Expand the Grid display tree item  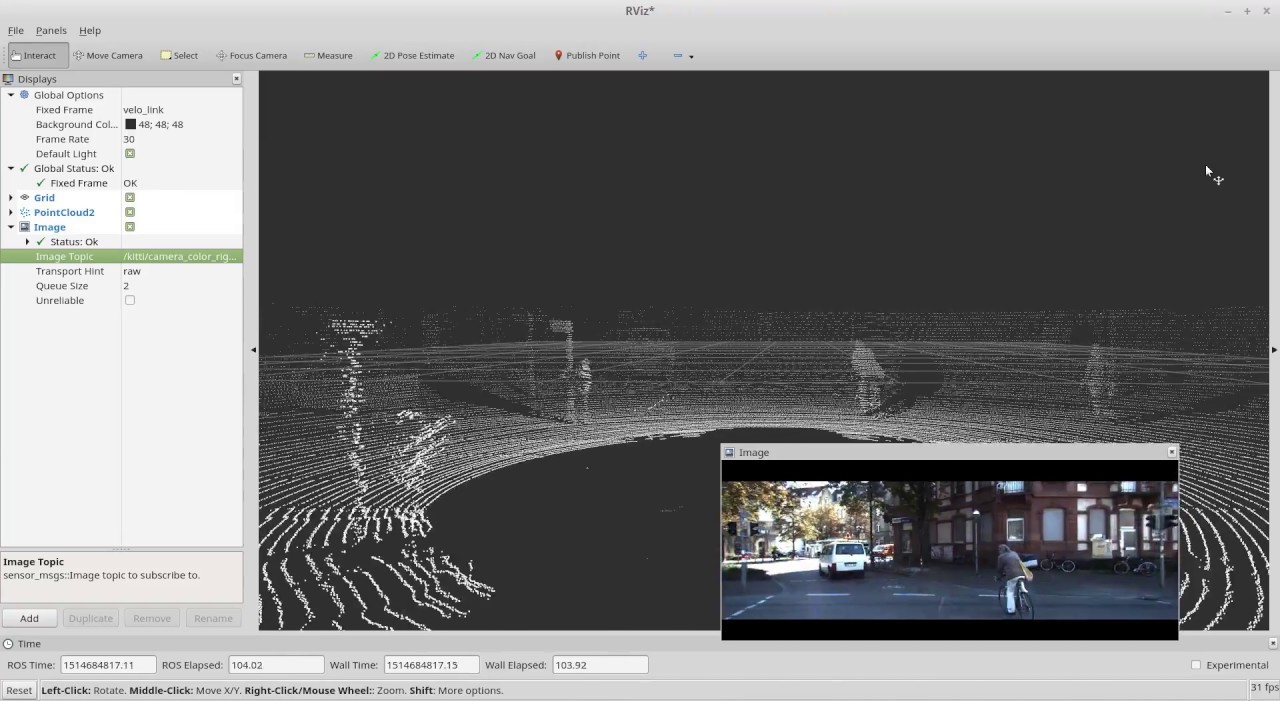coord(11,198)
